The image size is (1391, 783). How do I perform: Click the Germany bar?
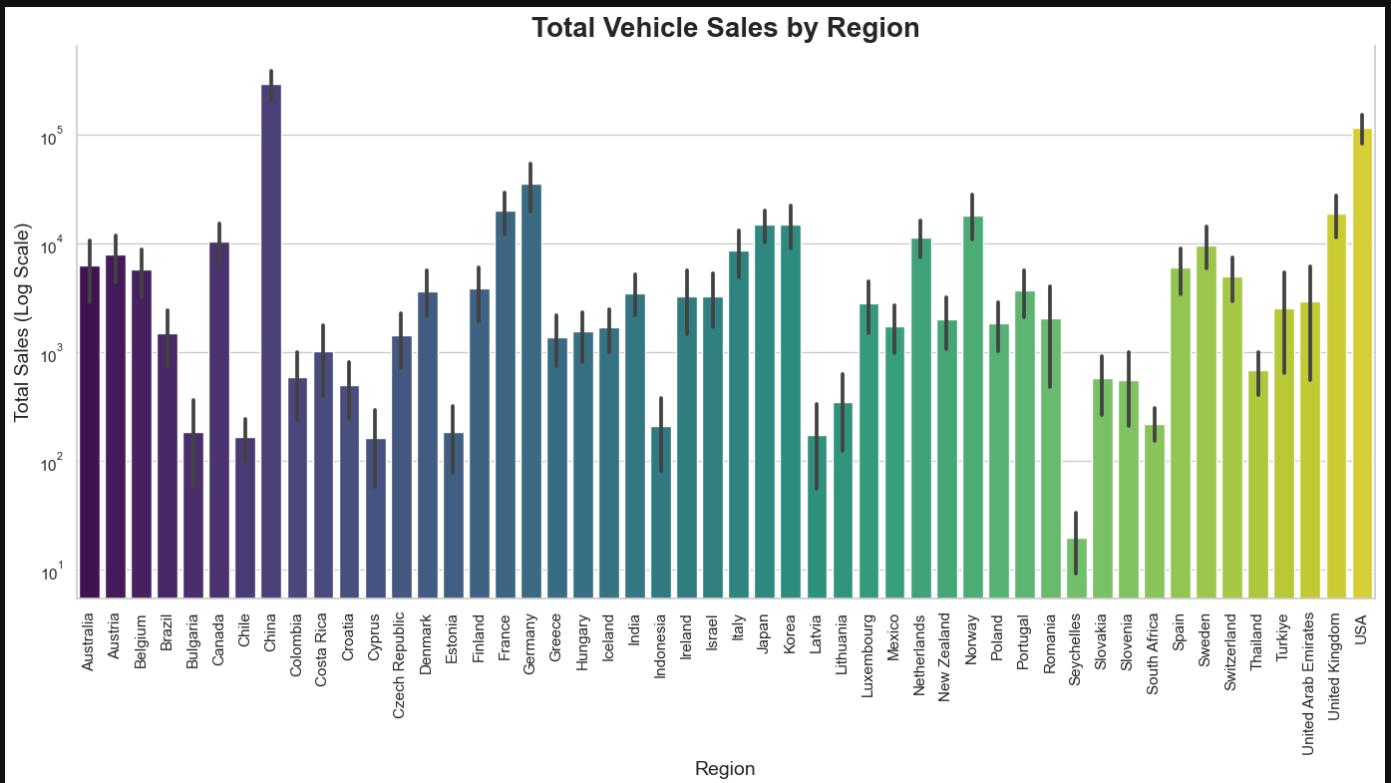tap(531, 391)
